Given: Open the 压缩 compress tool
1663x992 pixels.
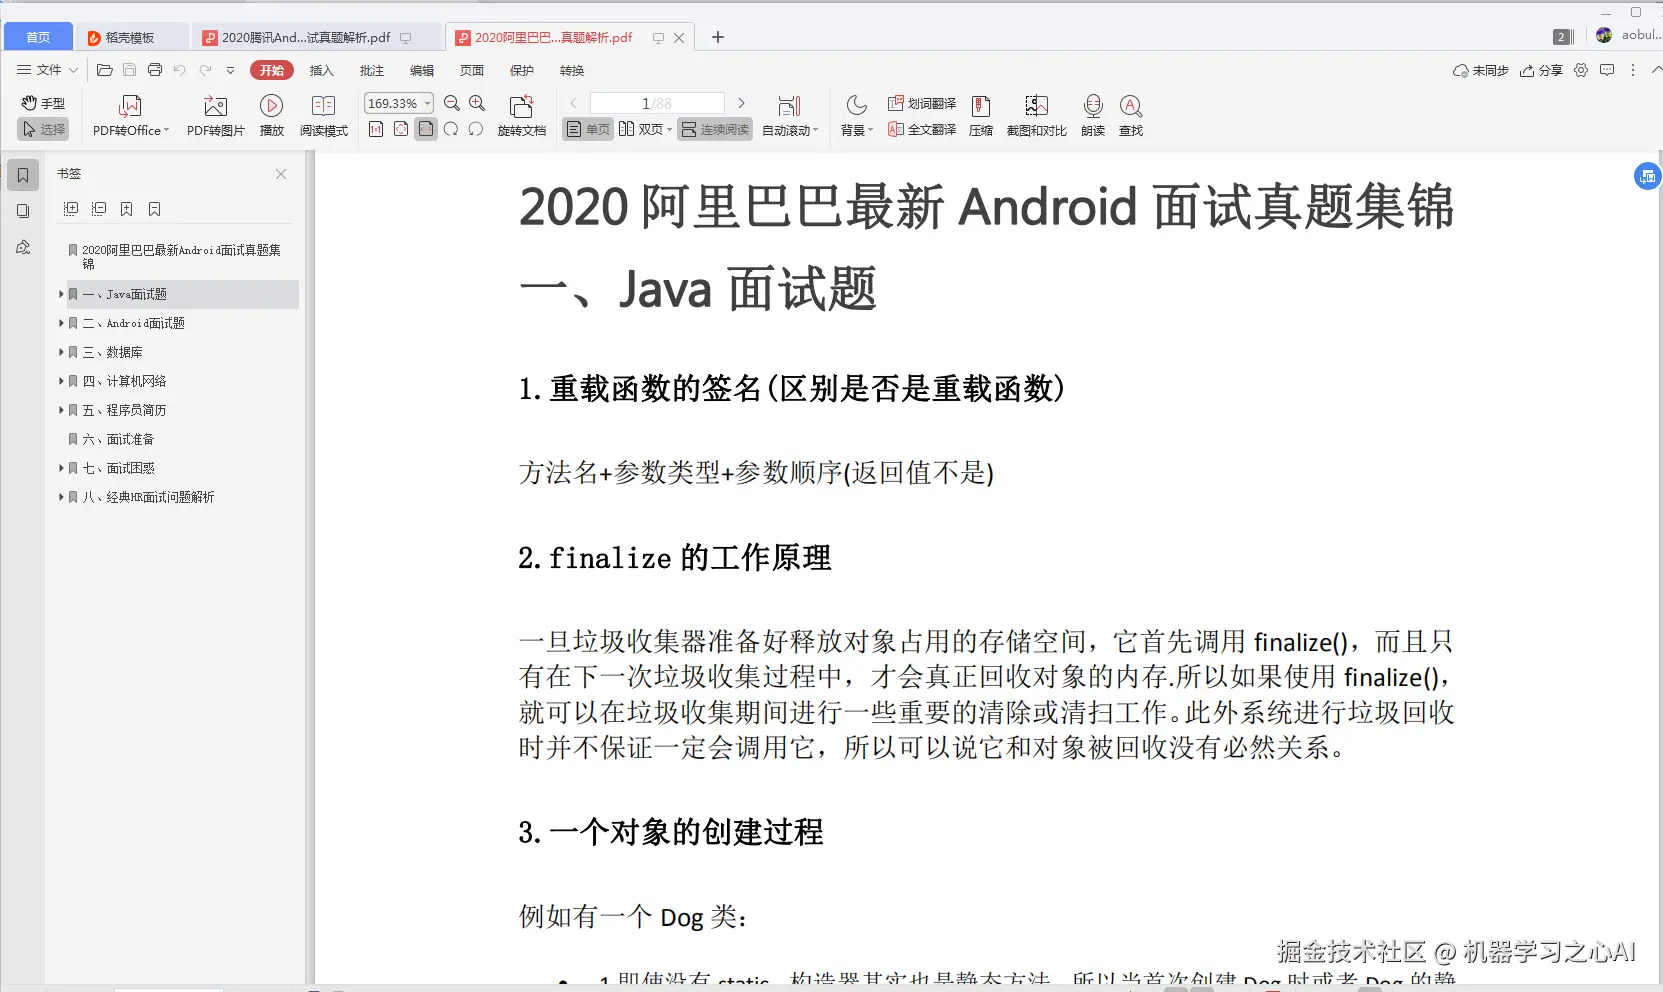Looking at the screenshot, I should [981, 116].
